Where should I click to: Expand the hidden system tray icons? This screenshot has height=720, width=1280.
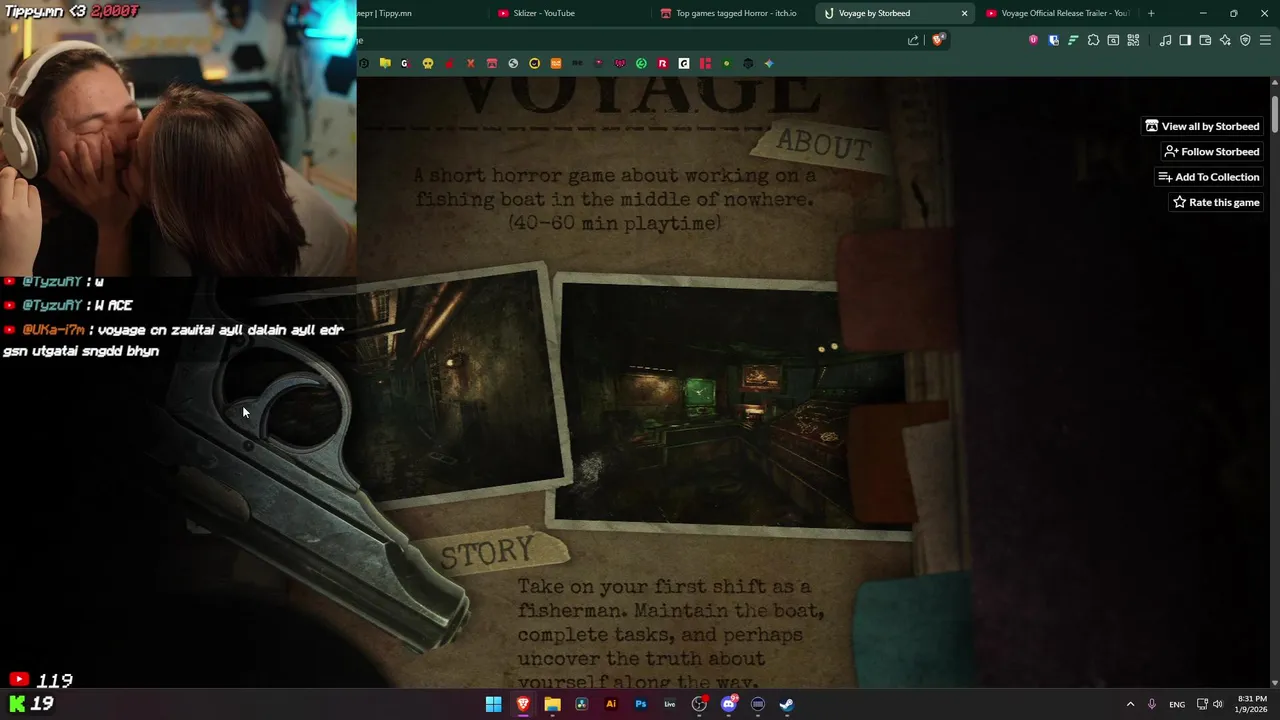pos(1130,704)
